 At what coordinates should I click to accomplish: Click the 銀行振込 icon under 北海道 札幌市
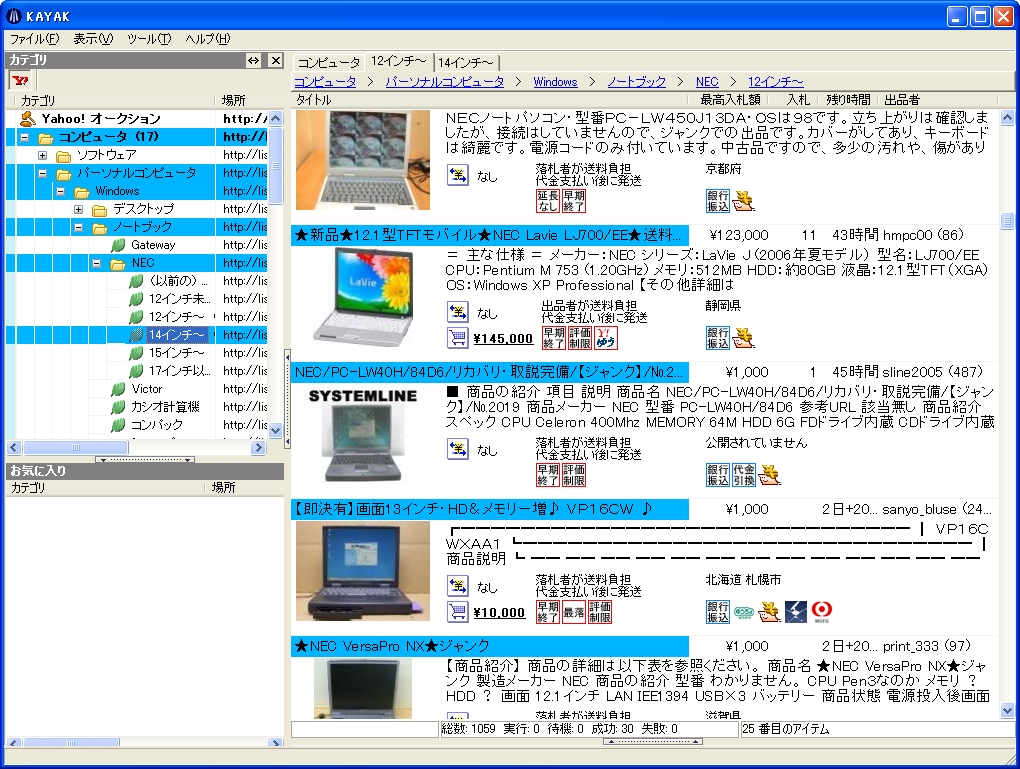(718, 612)
